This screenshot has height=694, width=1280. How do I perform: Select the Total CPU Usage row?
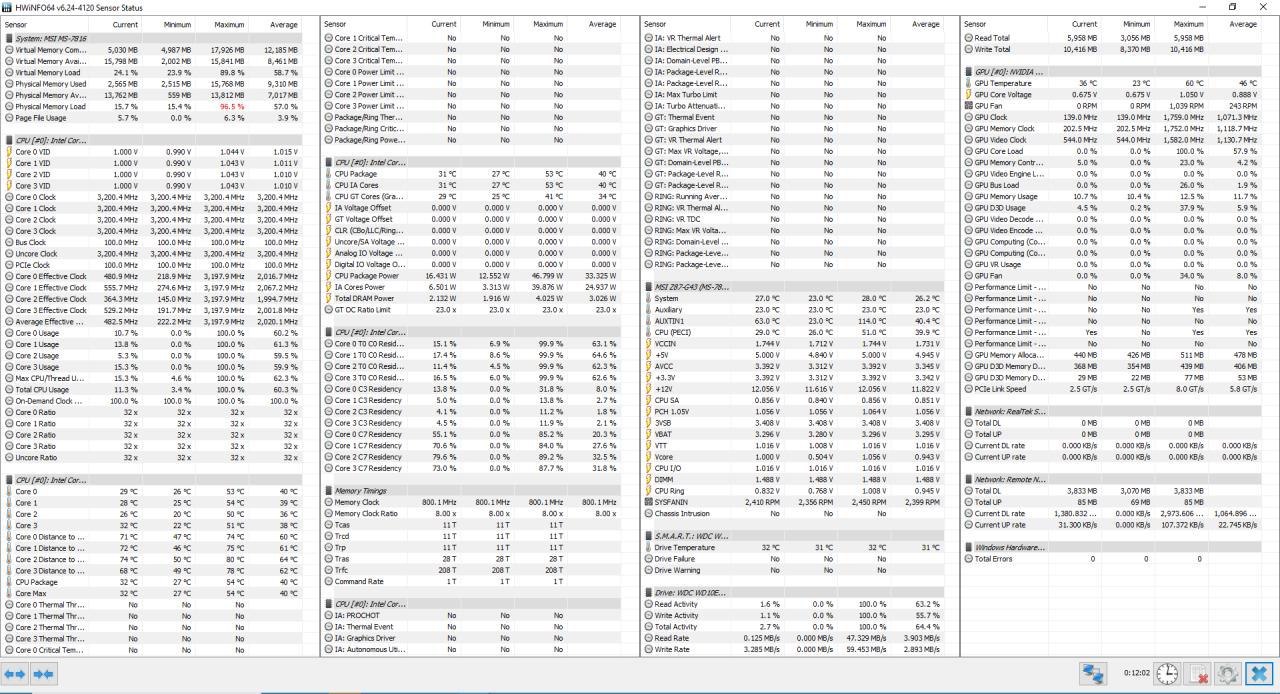coord(151,389)
